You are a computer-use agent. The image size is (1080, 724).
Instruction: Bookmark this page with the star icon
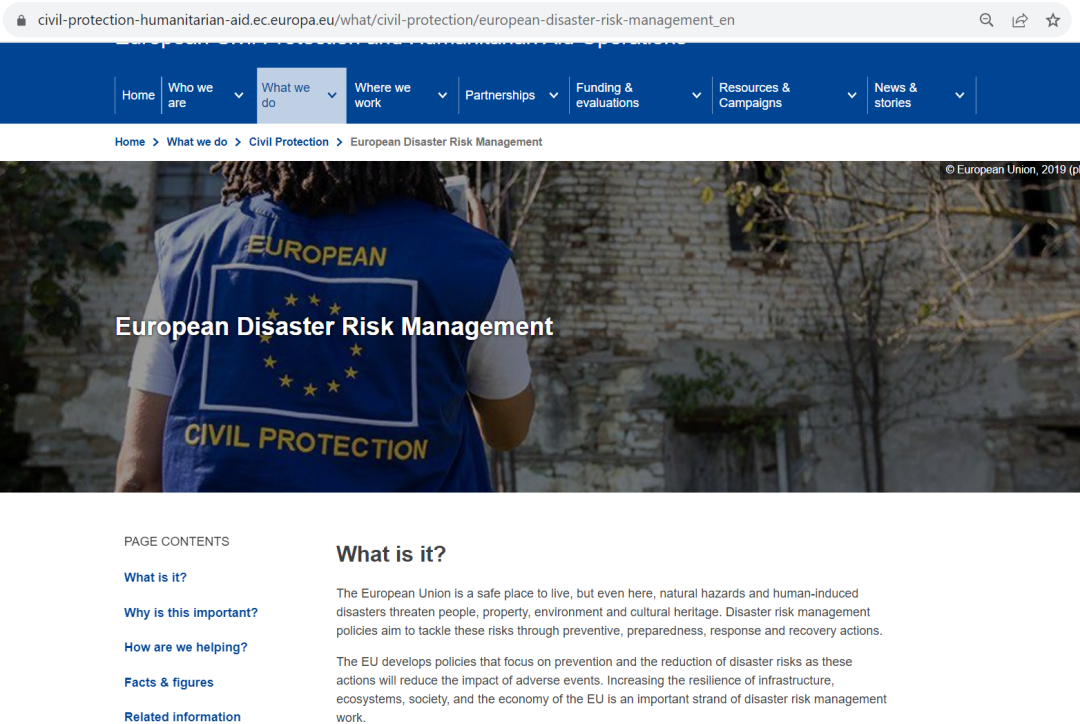tap(1052, 20)
